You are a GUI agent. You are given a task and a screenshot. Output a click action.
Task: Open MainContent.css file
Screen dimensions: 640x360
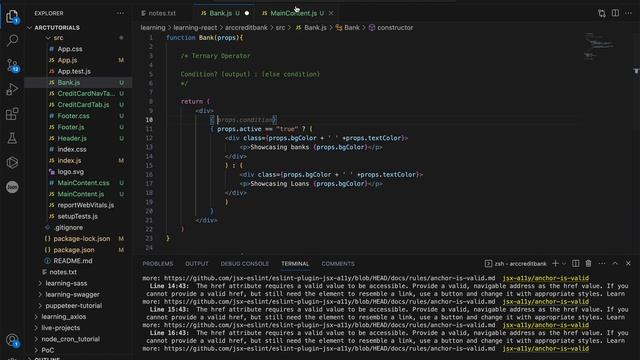coord(83,183)
